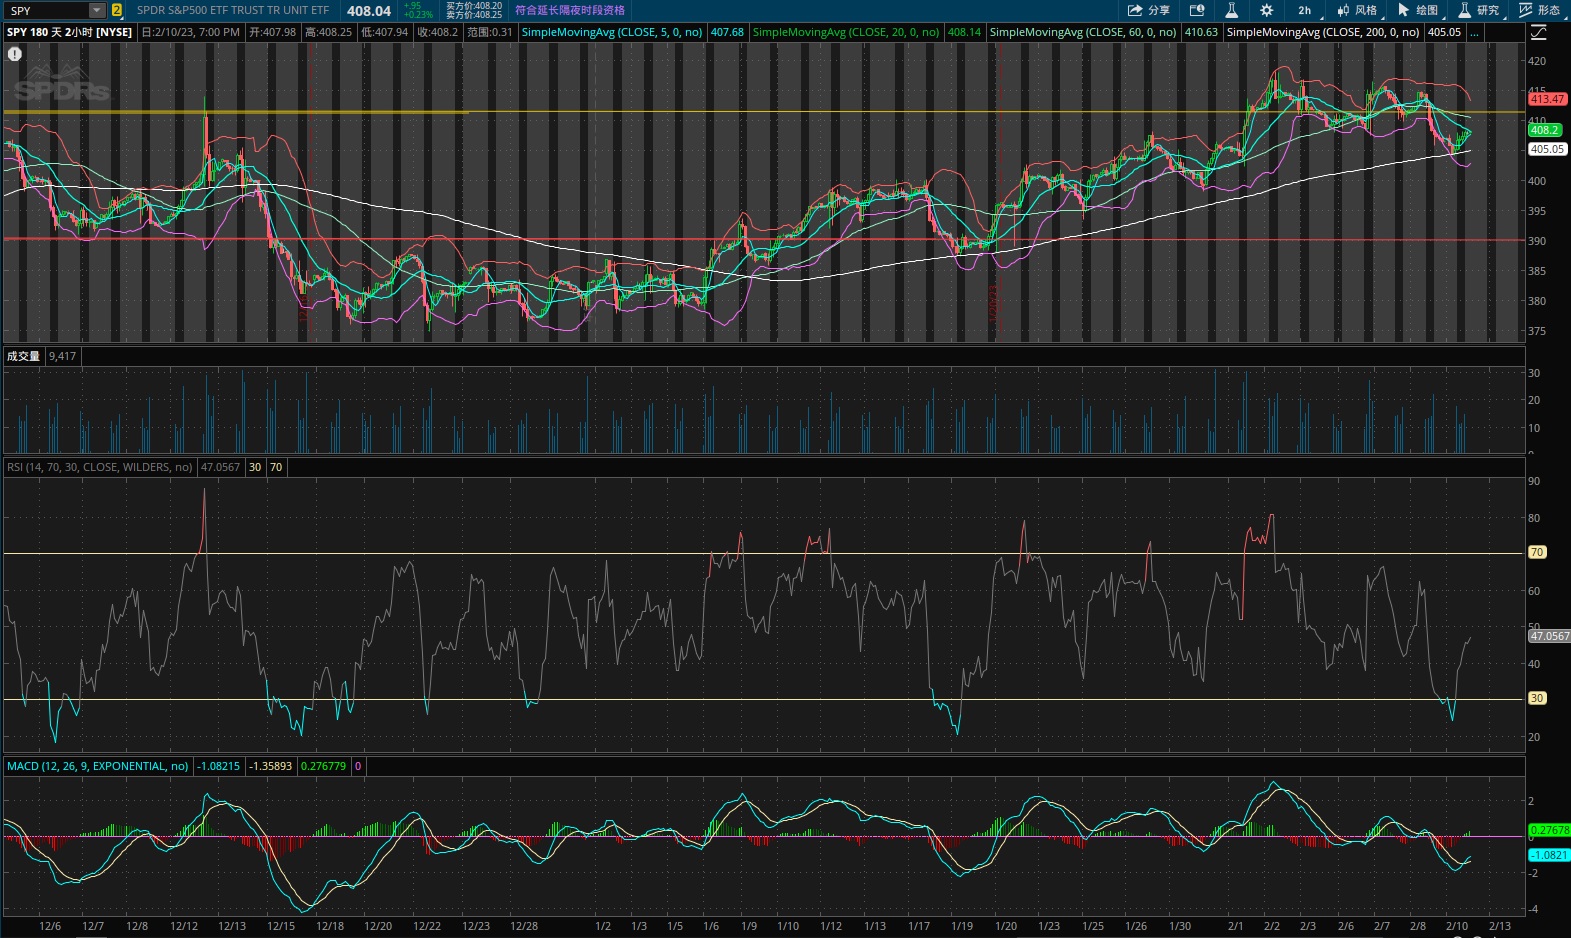
Task: Click the MACD -1.0821 value bubble
Action: click(x=1549, y=855)
